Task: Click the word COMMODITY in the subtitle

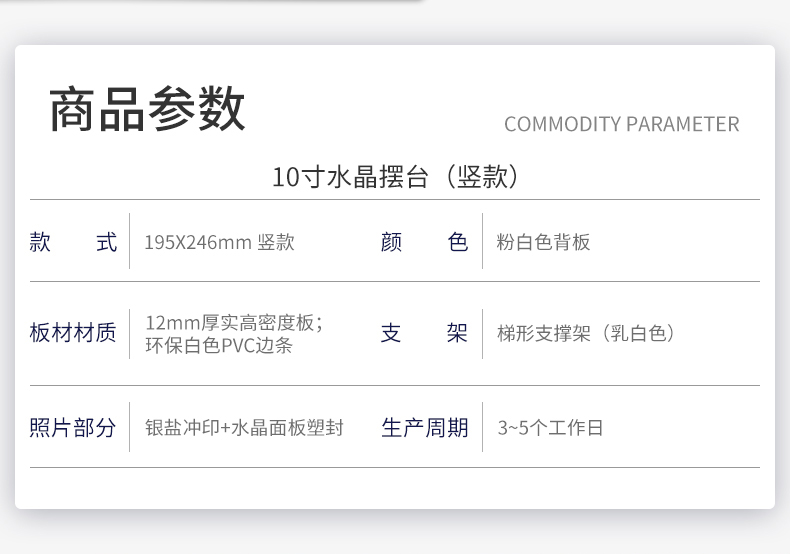Action: point(563,124)
